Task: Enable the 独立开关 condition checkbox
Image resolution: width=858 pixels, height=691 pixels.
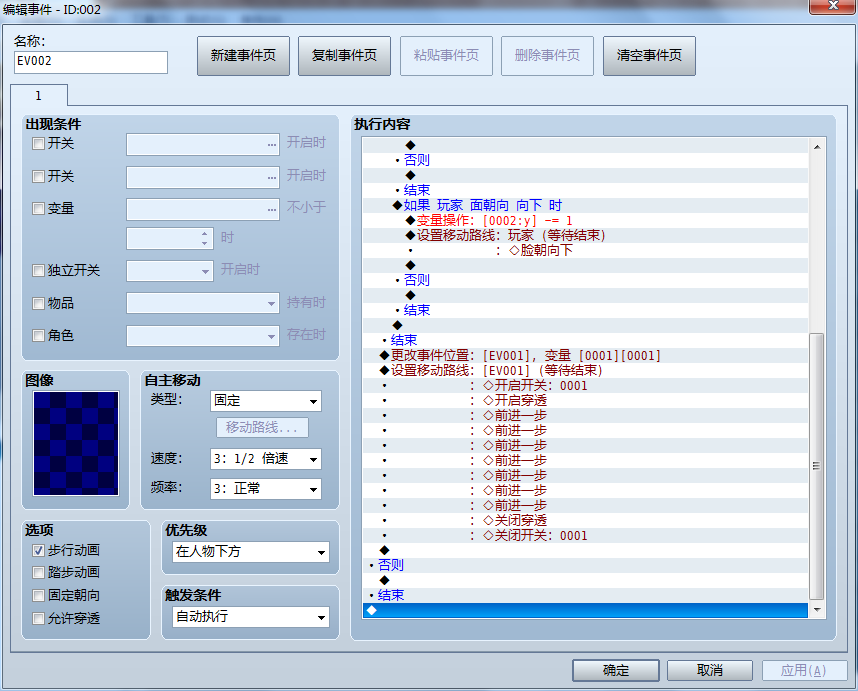Action: click(38, 270)
